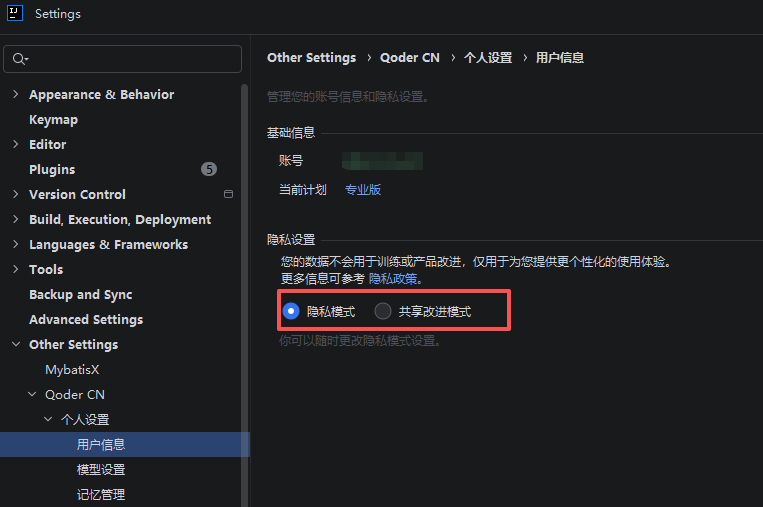Collapse the 个人设置 tree node

coord(48,419)
